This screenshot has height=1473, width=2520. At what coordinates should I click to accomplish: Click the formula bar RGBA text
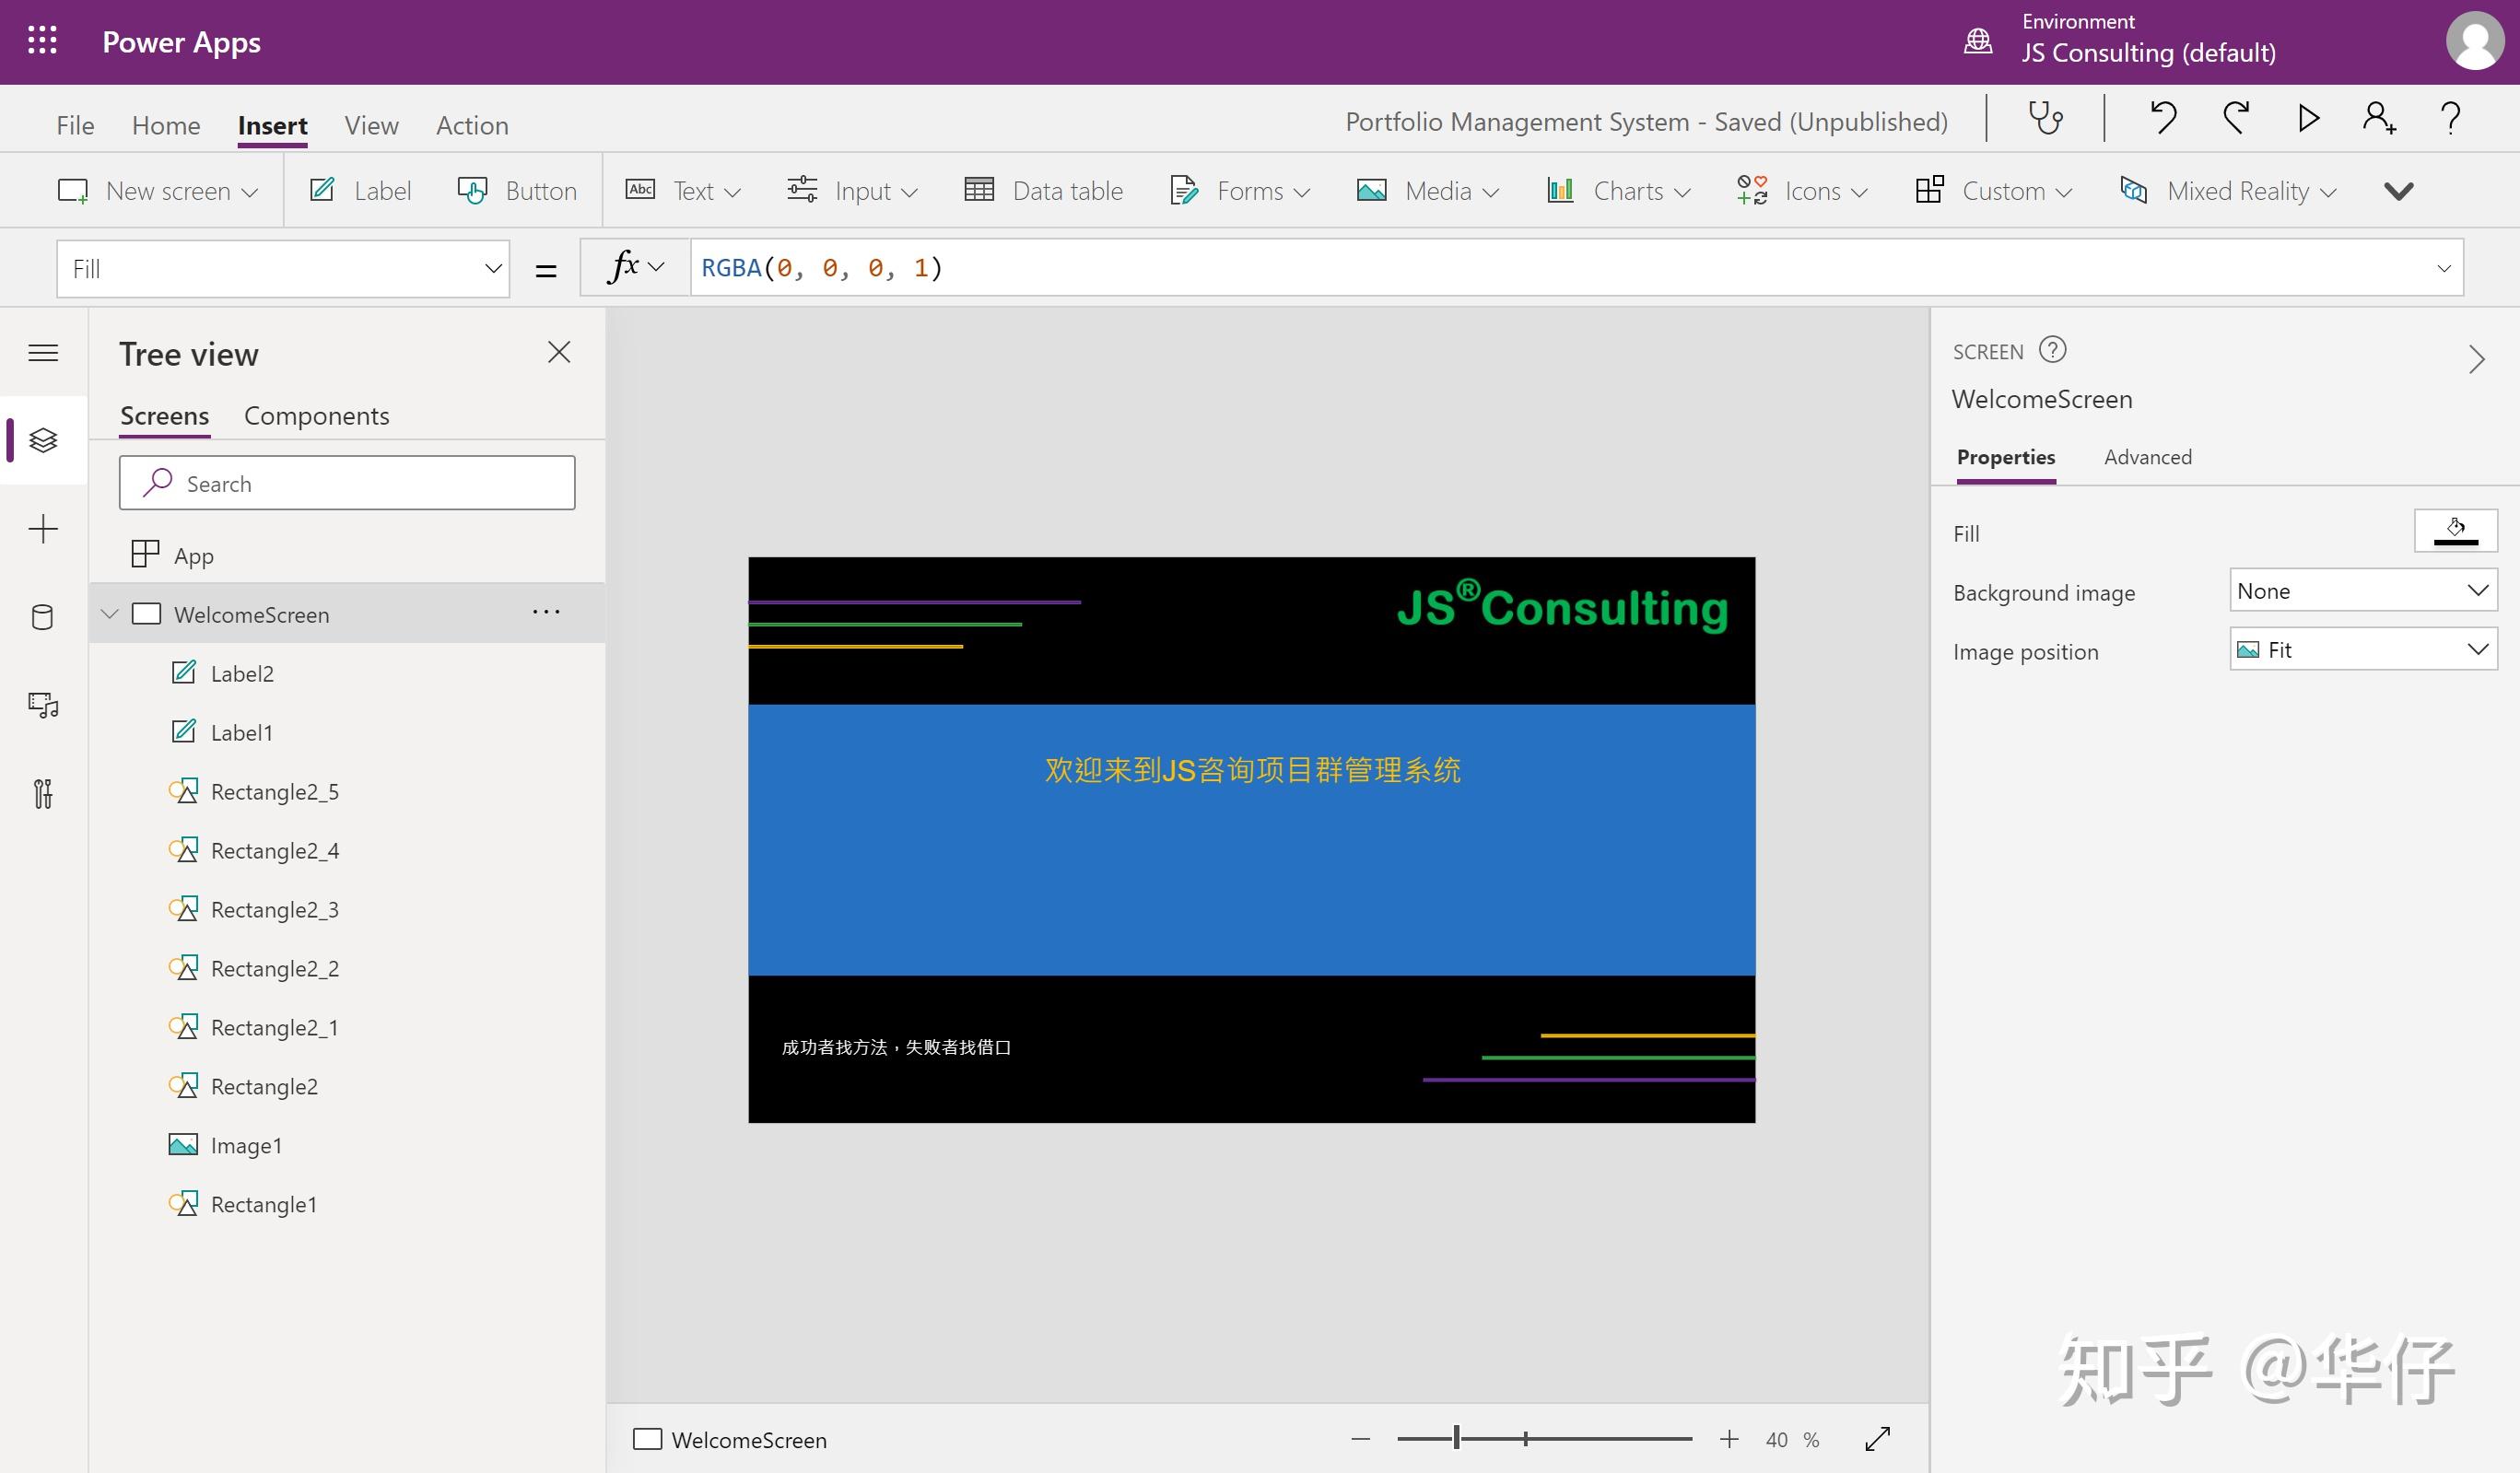pyautogui.click(x=821, y=268)
